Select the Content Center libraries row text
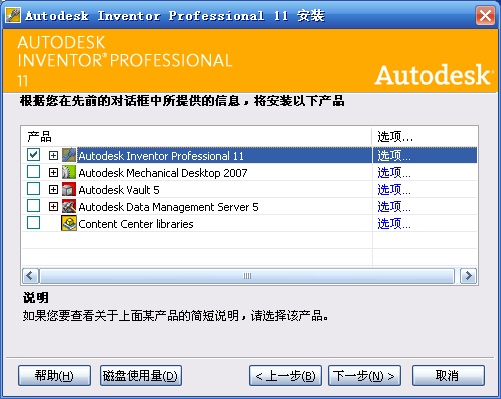This screenshot has width=501, height=399. pos(136,224)
